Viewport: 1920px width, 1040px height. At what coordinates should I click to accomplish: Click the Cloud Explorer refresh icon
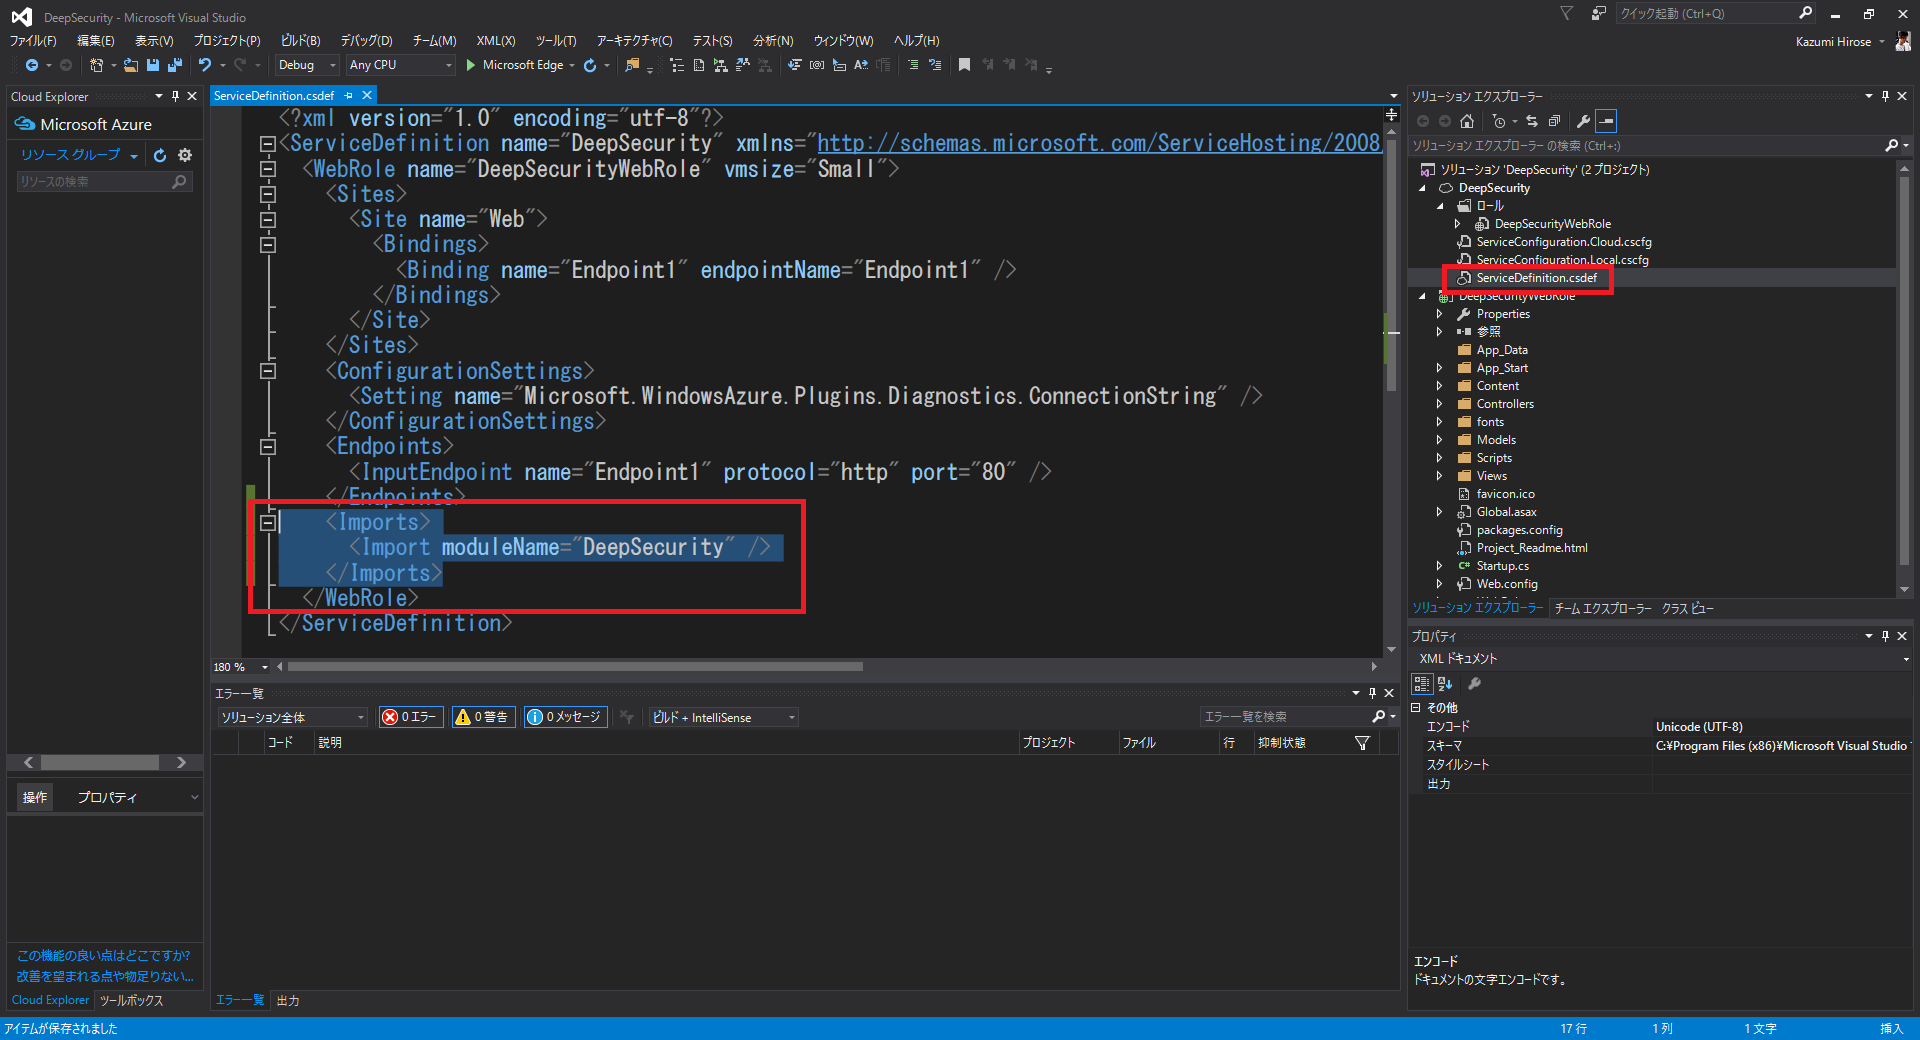point(160,155)
